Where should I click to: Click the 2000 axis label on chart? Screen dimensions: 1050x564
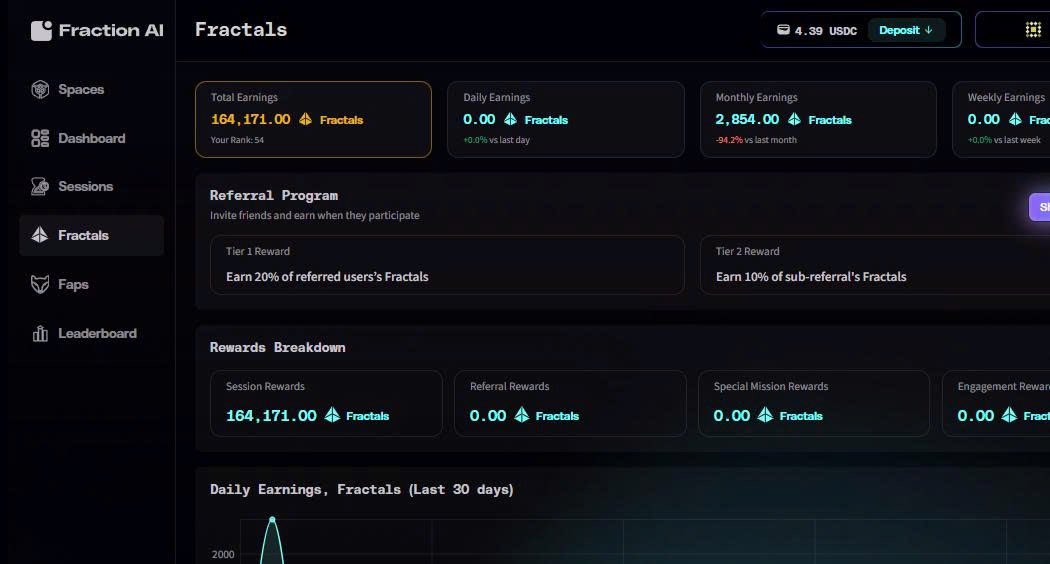pos(223,555)
